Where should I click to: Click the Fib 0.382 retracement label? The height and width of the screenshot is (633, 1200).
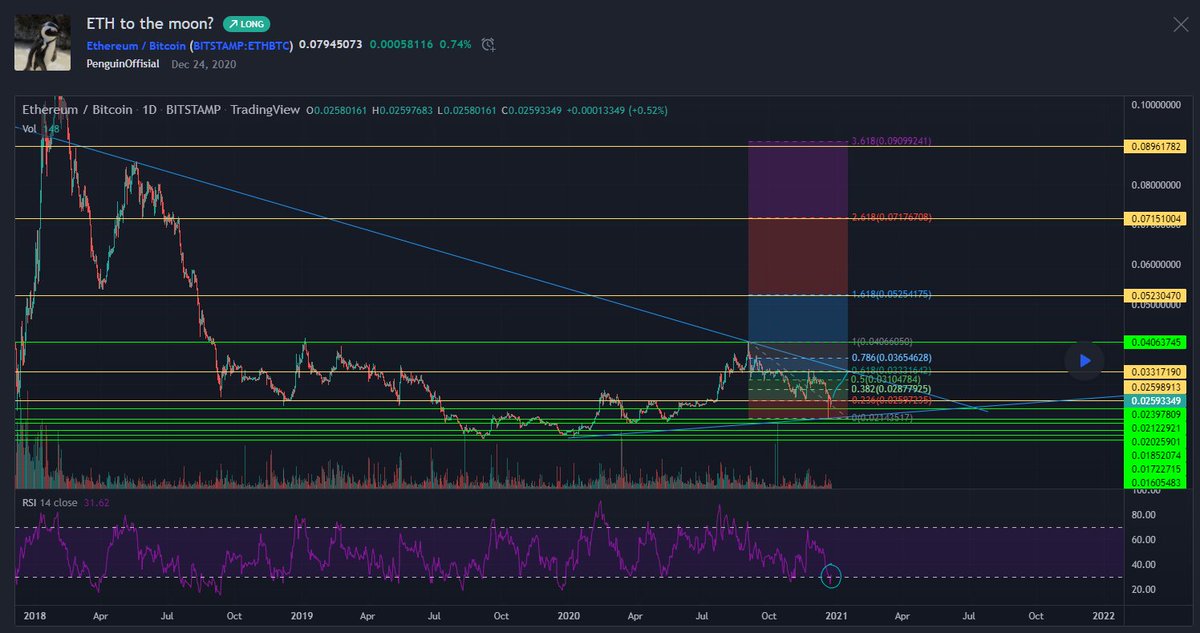pyautogui.click(x=891, y=389)
